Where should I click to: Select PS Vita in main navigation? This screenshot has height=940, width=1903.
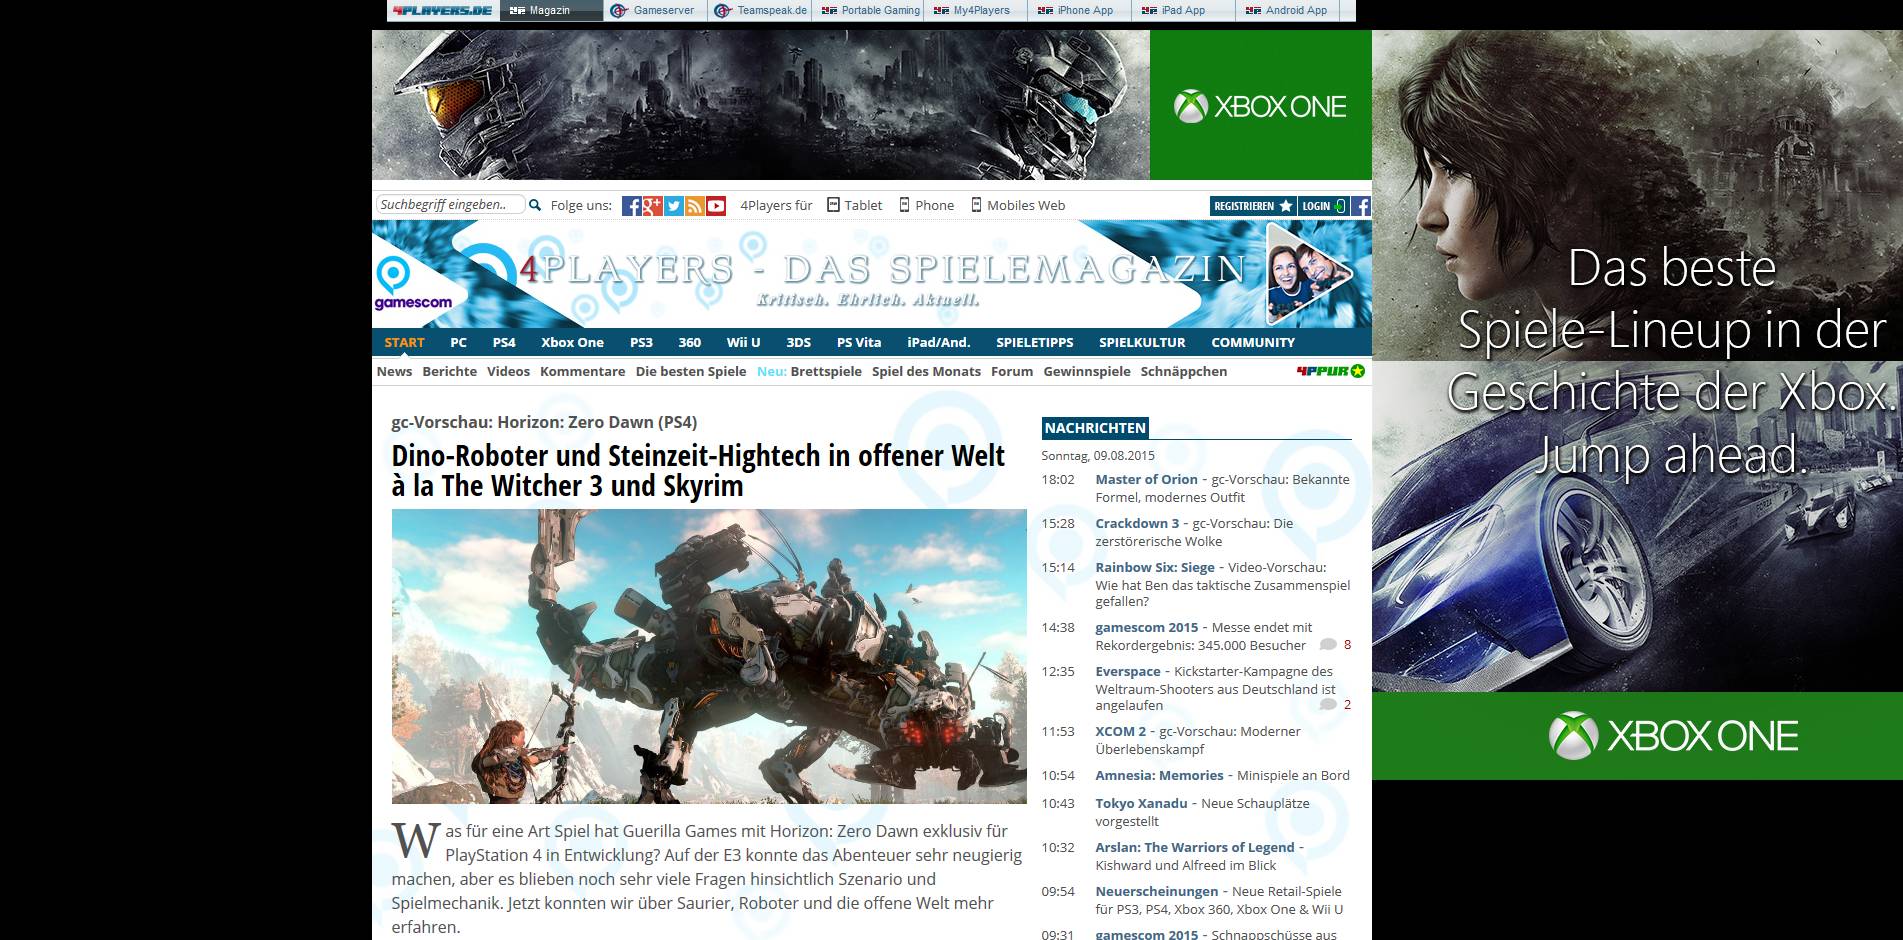[859, 342]
